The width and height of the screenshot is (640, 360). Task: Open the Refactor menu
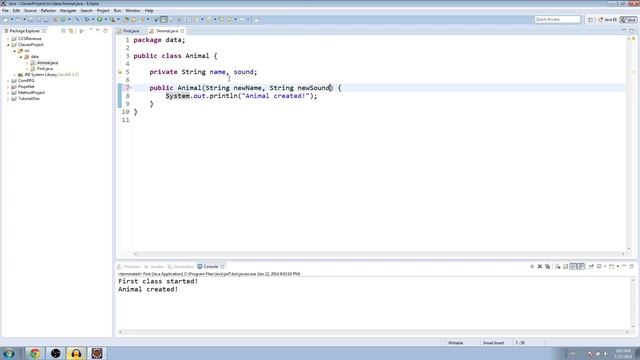tap(48, 11)
